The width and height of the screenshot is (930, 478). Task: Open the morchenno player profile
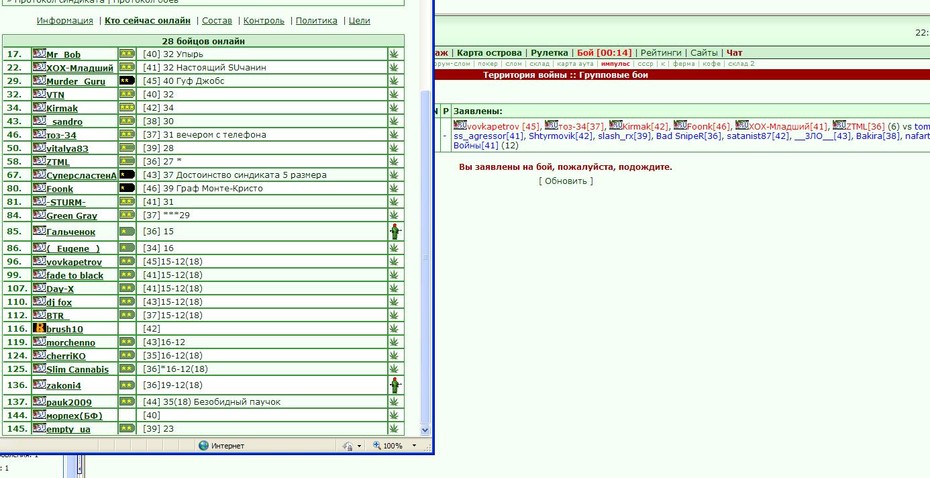[x=71, y=342]
